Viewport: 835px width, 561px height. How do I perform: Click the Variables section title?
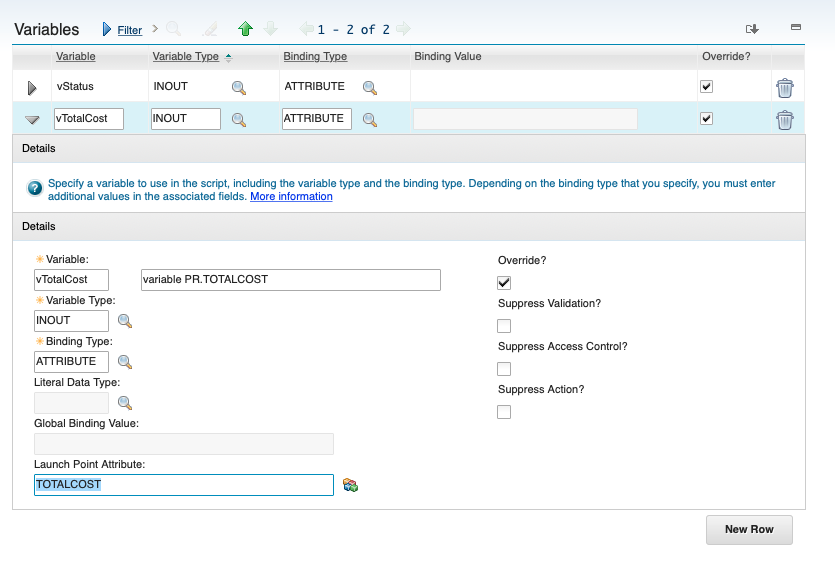(46, 29)
